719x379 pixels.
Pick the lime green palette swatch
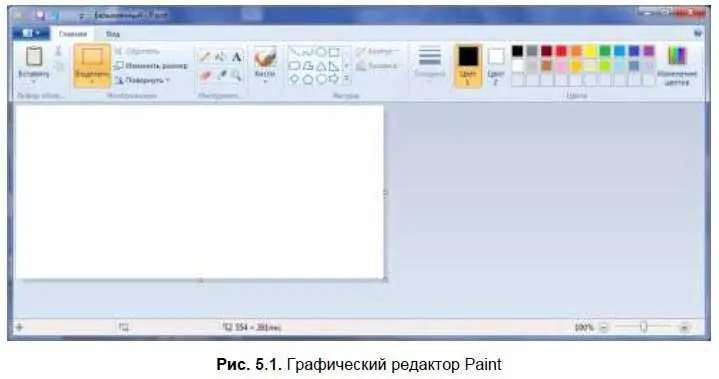[605, 66]
